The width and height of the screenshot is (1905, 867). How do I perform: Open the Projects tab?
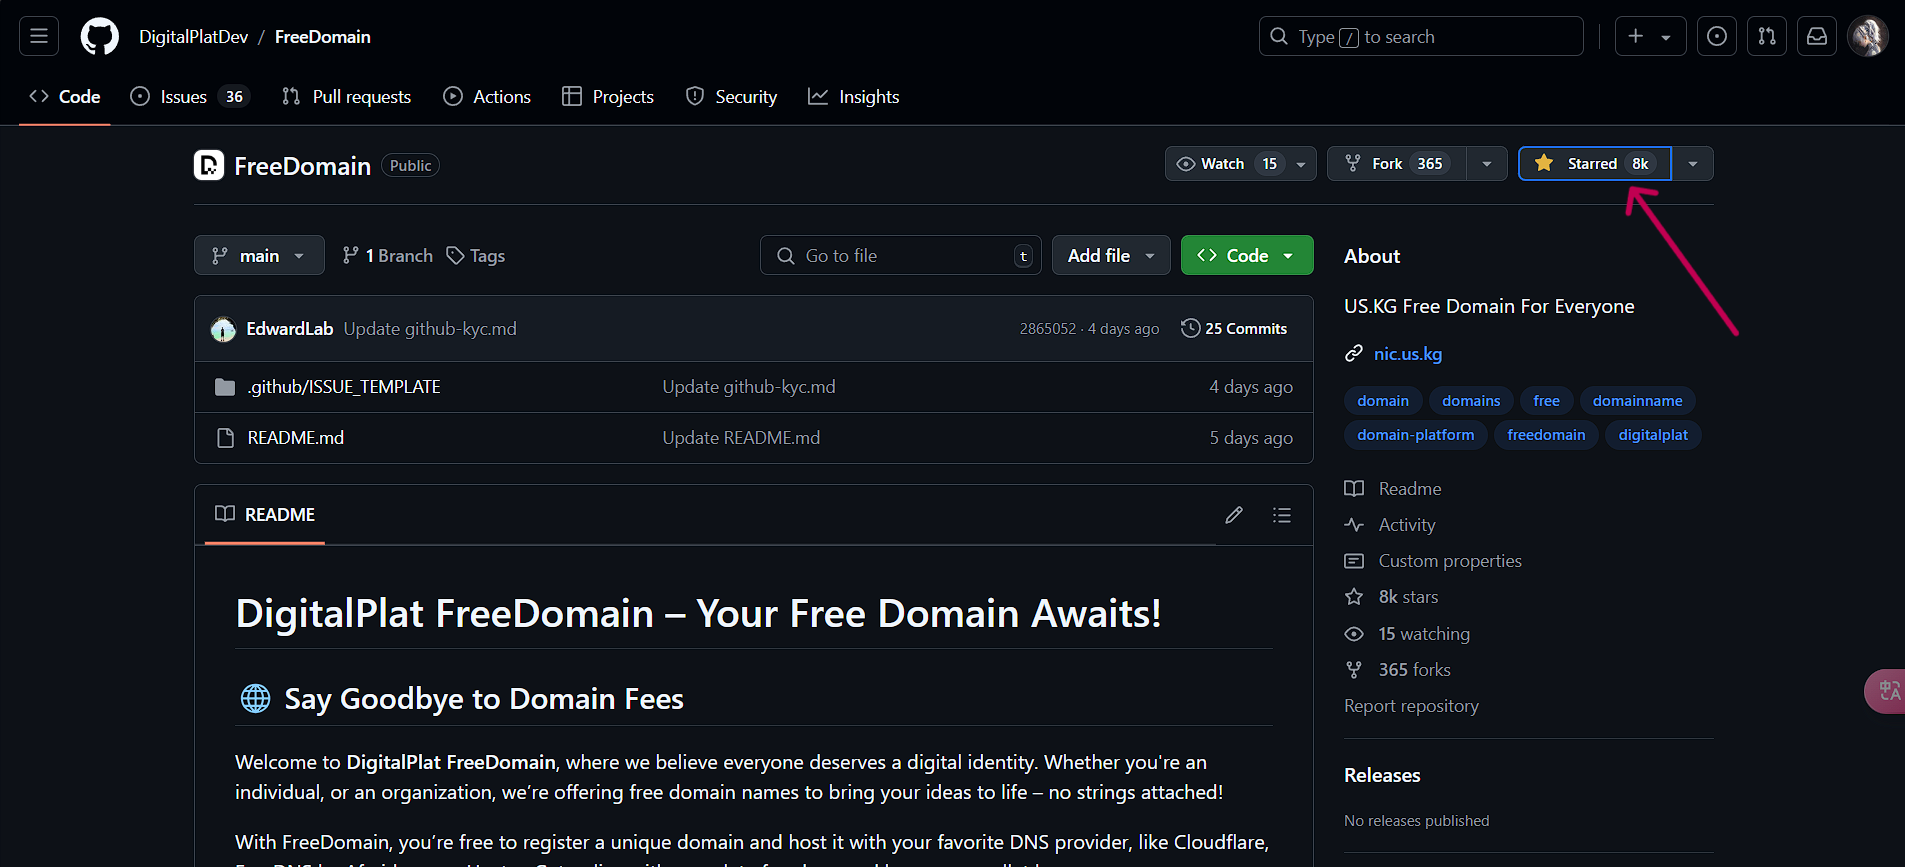point(608,97)
